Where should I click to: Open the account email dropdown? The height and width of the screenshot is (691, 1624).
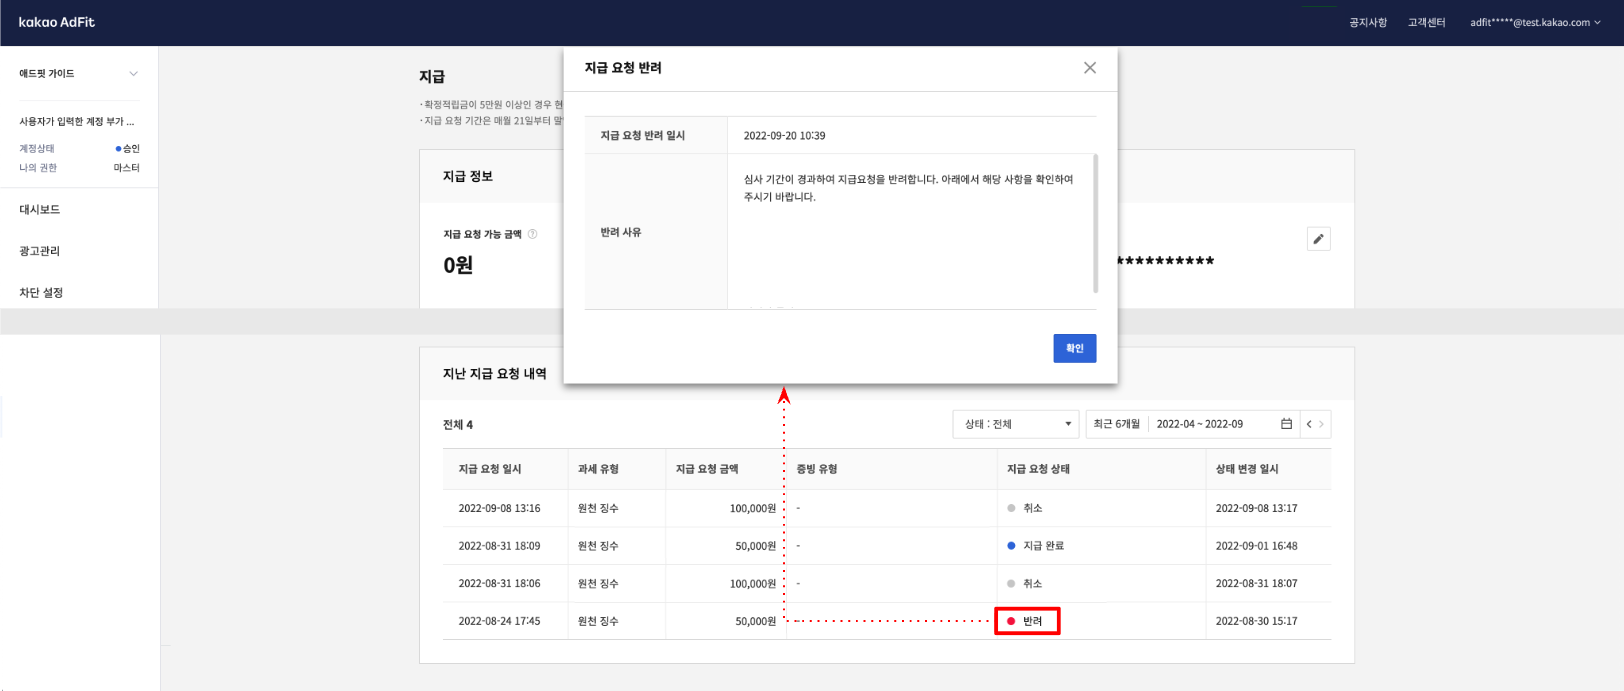pyautogui.click(x=1534, y=22)
